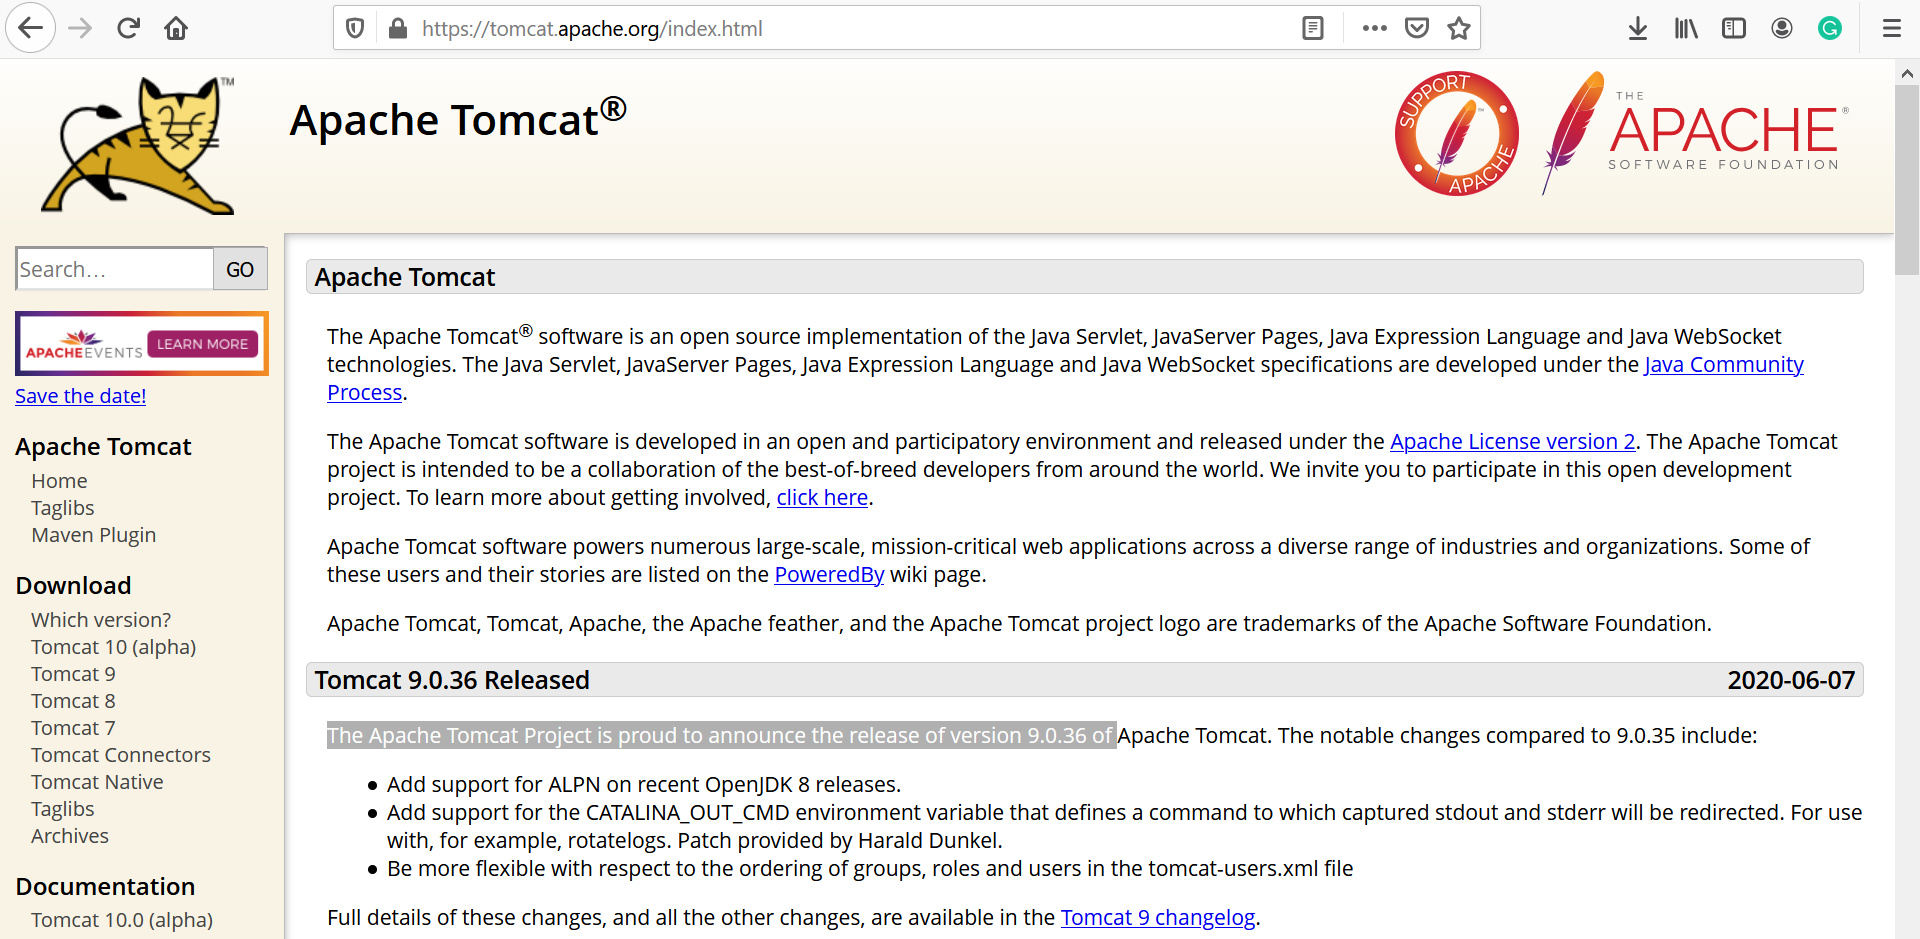Go back to the previous page
Image resolution: width=1920 pixels, height=939 pixels.
click(30, 28)
